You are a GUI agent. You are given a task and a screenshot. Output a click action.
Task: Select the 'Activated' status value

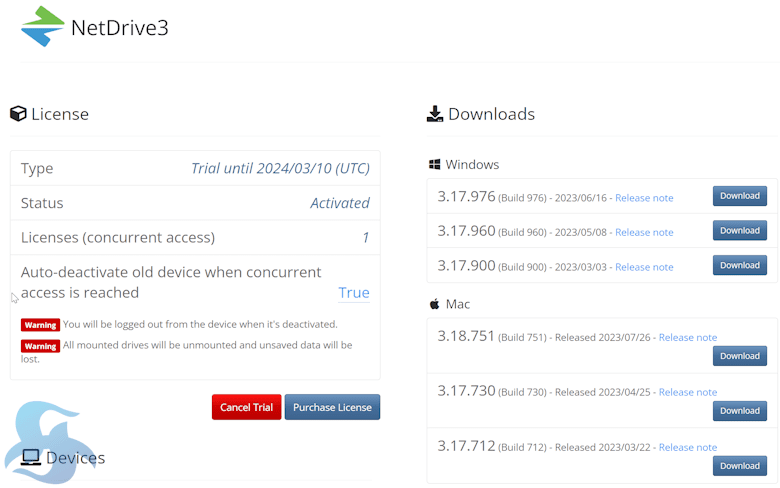coord(340,203)
